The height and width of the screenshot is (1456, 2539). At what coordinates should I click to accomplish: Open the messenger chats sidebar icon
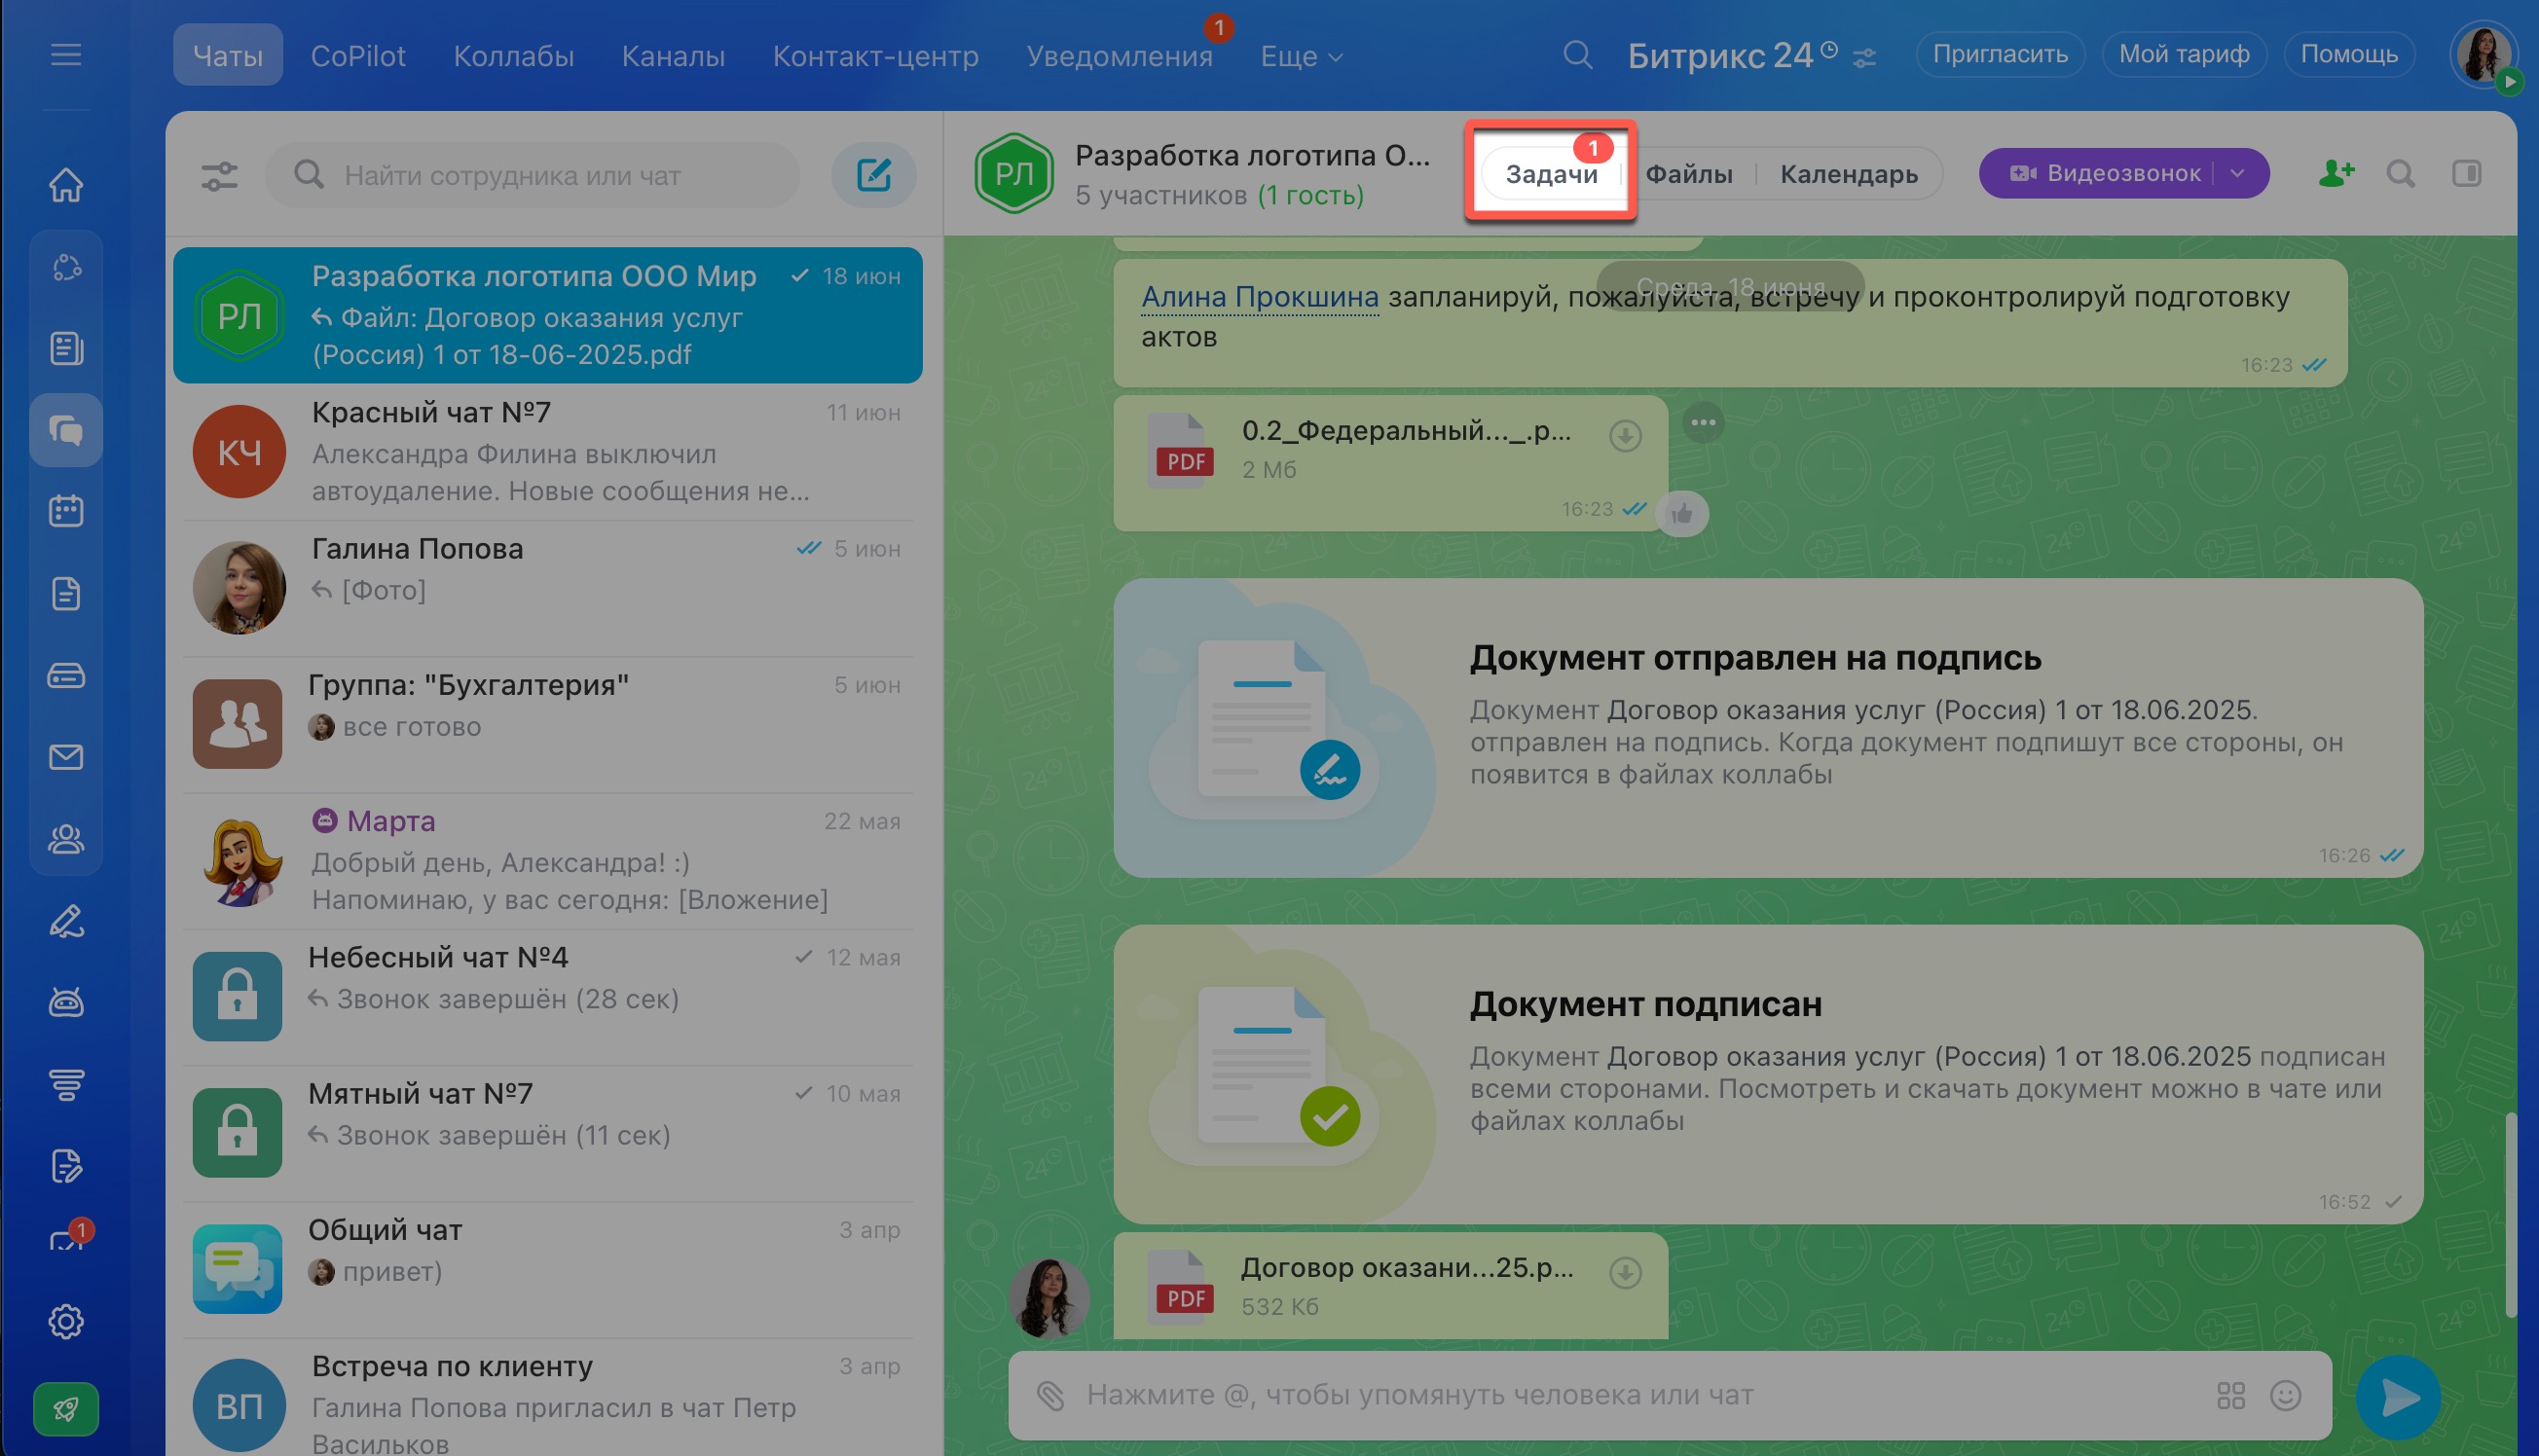click(66, 430)
